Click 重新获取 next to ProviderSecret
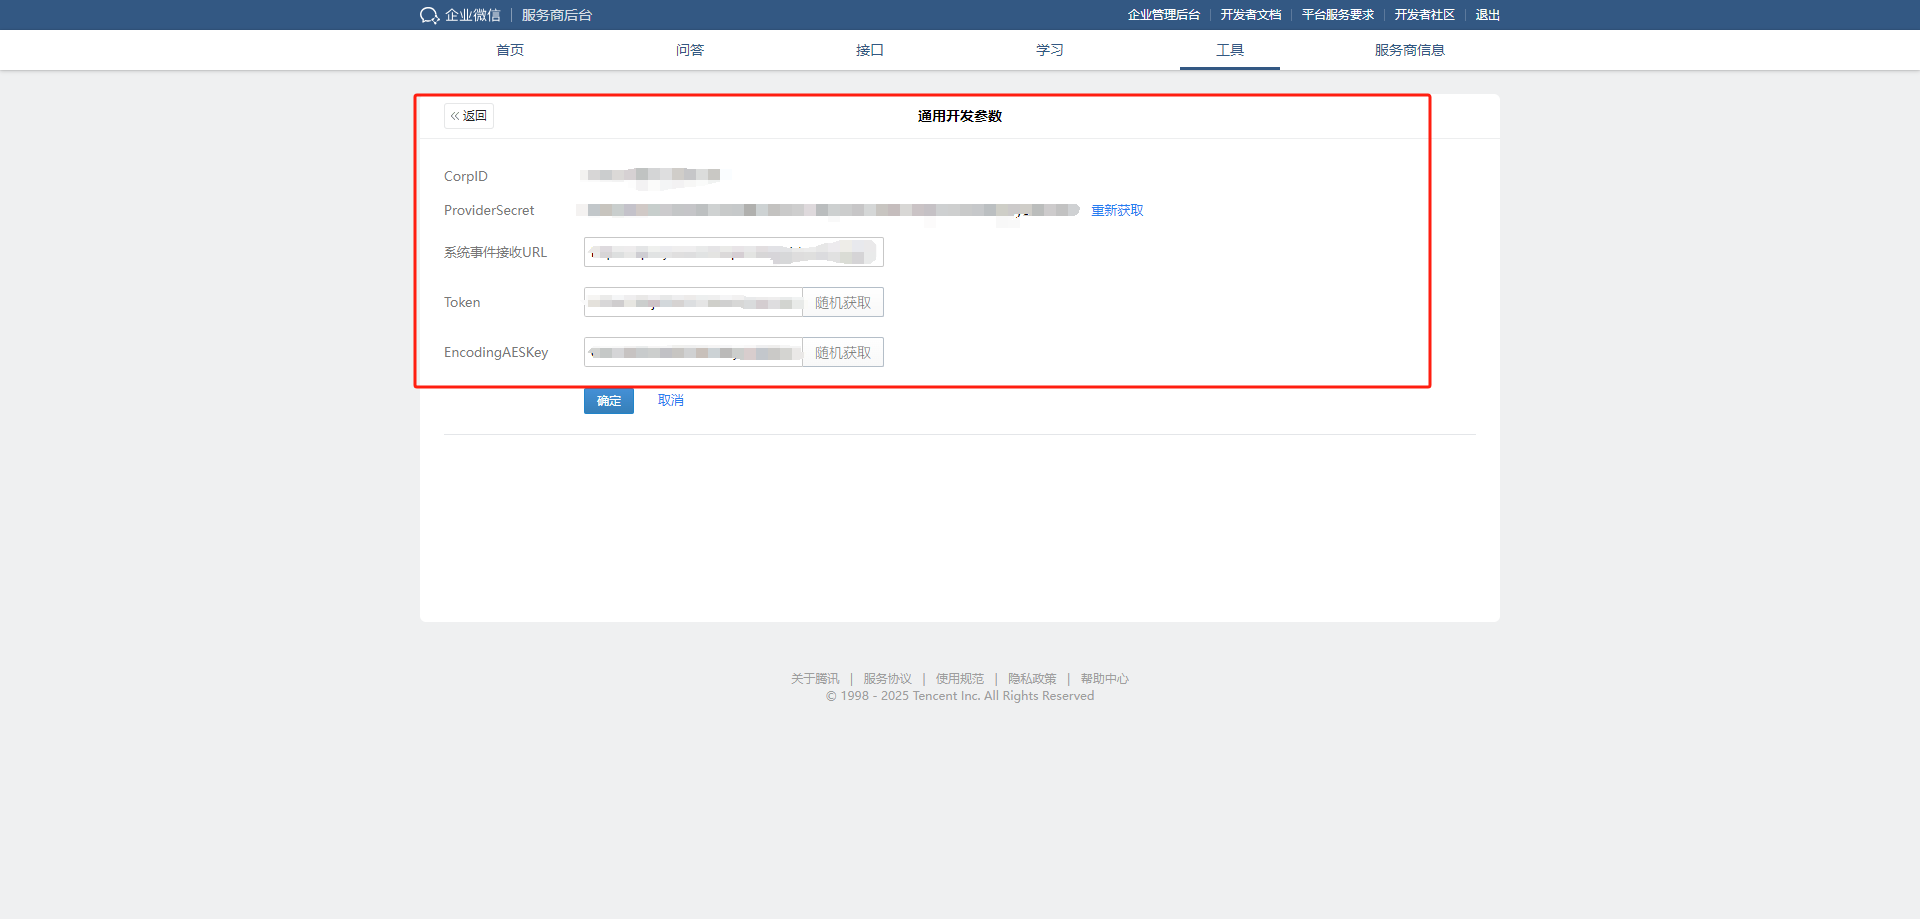The height and width of the screenshot is (919, 1920). pyautogui.click(x=1117, y=210)
